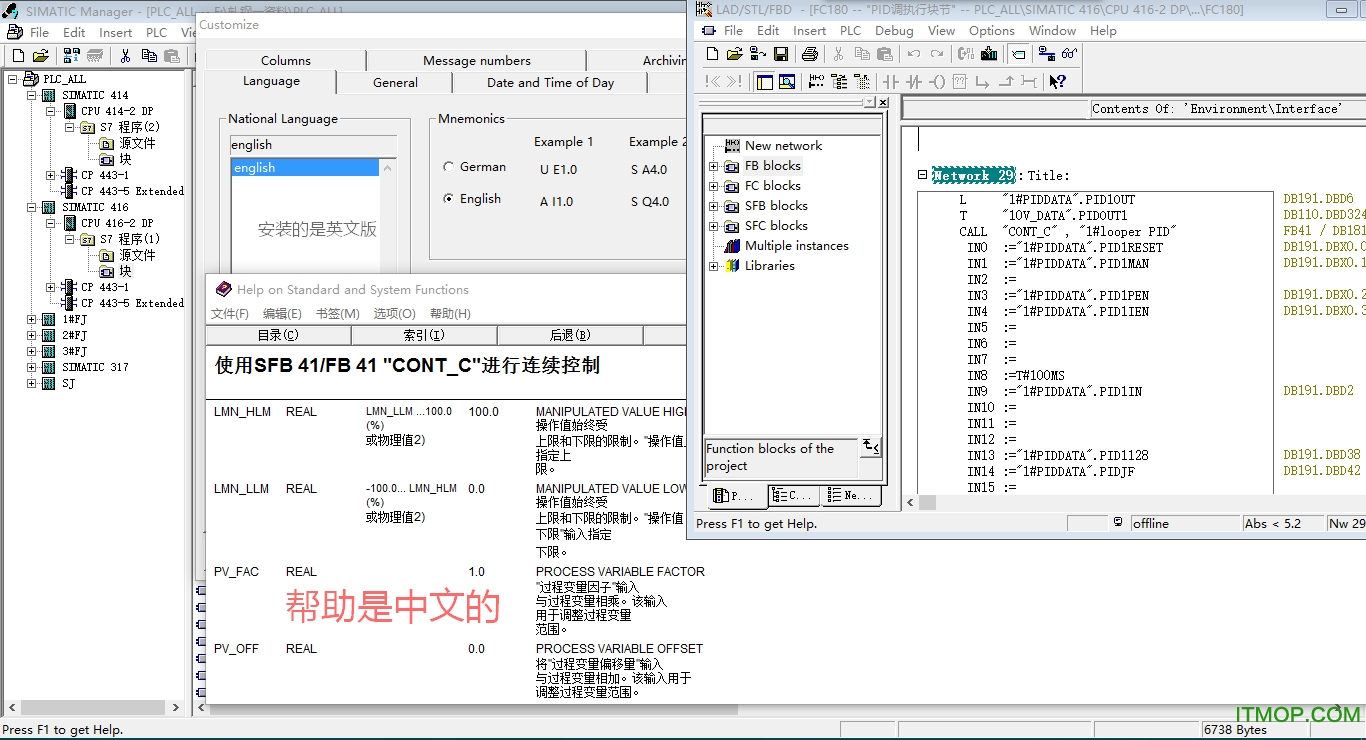Open 书签(M) menu in Help window
Screen dimensions: 1366x740
pos(337,314)
